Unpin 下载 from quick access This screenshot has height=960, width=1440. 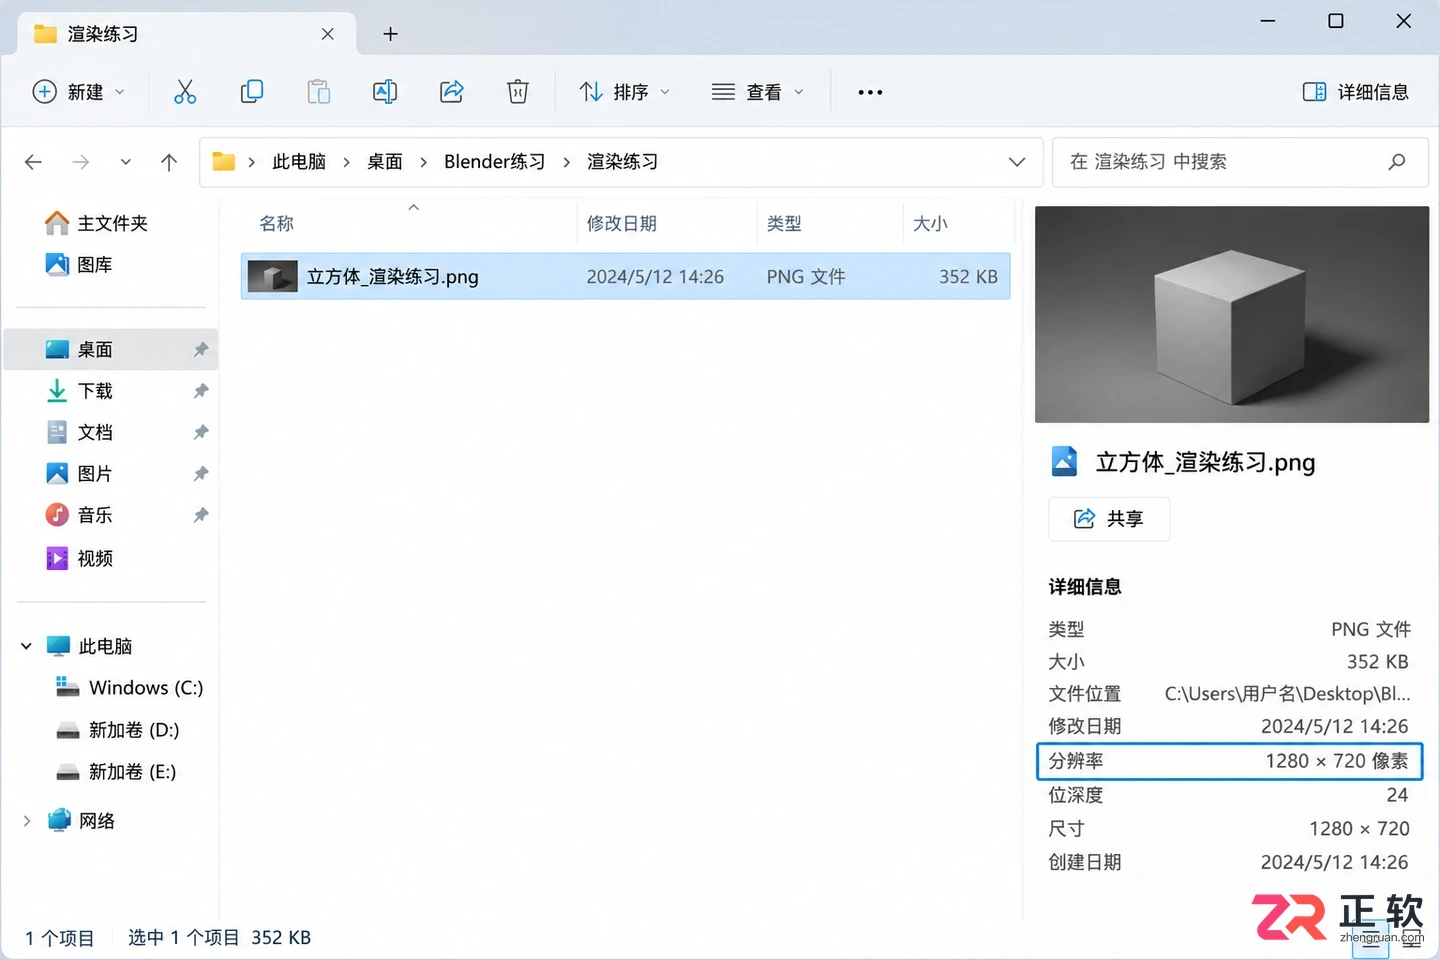click(201, 391)
